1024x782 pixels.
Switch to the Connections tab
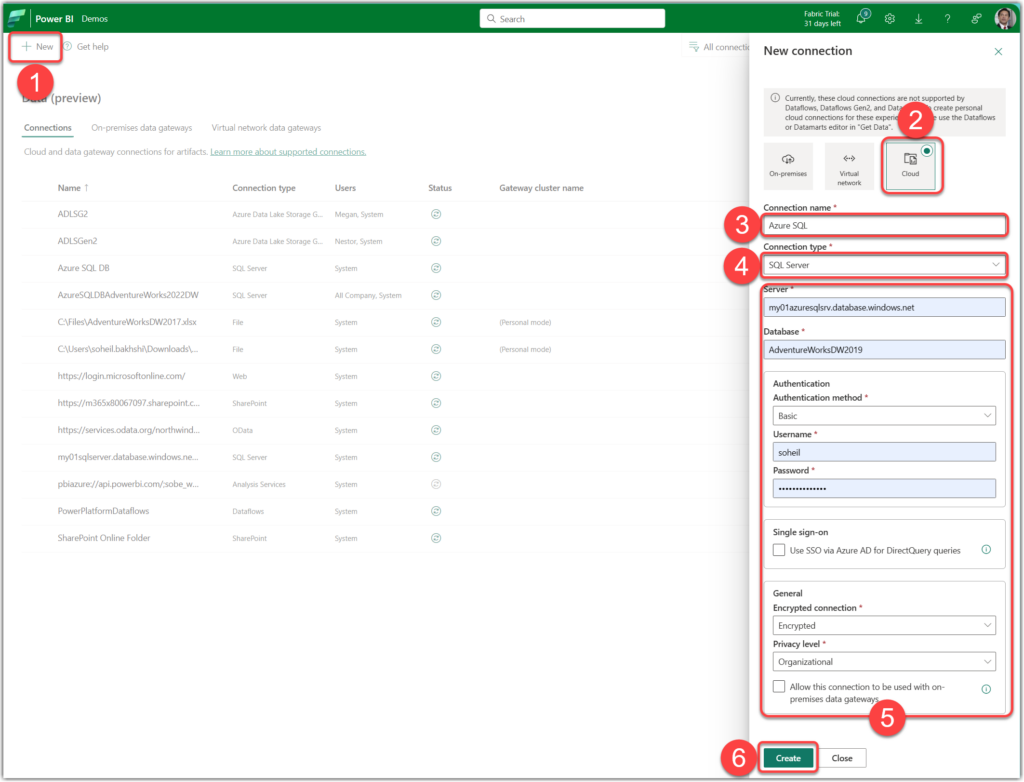[48, 127]
